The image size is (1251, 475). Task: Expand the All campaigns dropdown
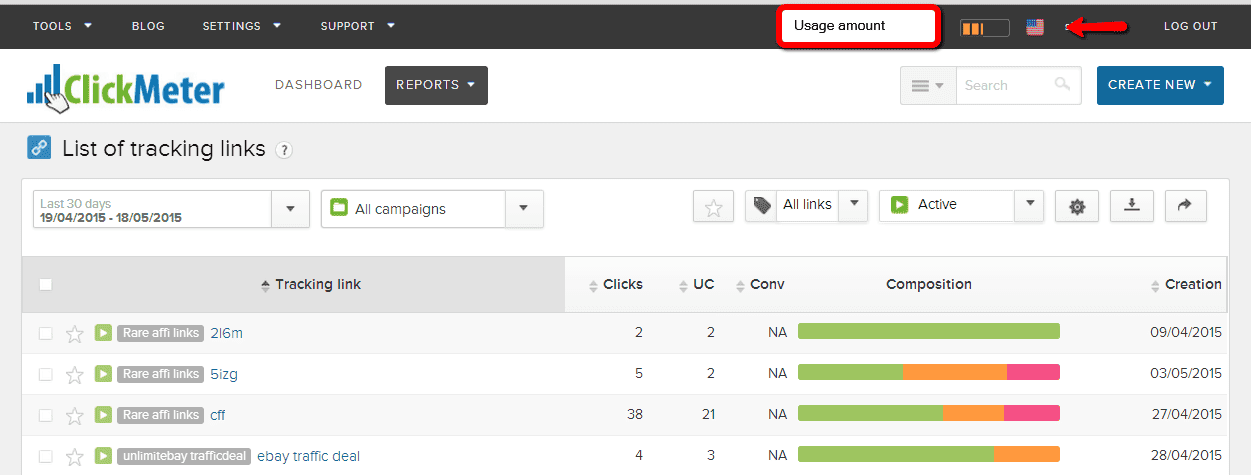(523, 209)
